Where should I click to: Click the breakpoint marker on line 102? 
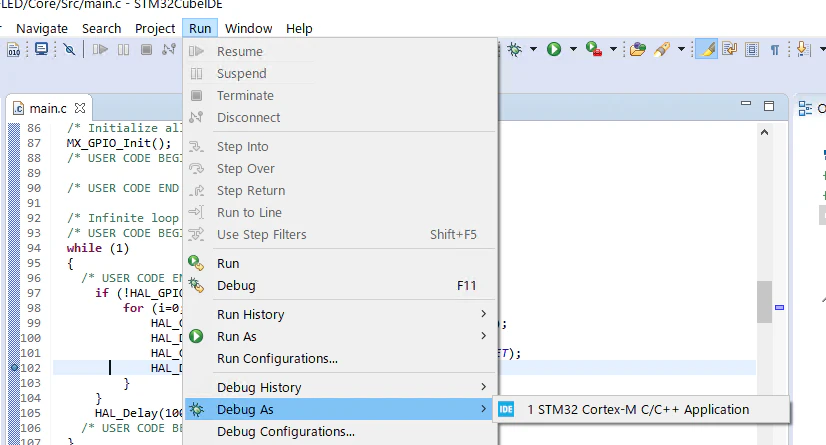14,368
